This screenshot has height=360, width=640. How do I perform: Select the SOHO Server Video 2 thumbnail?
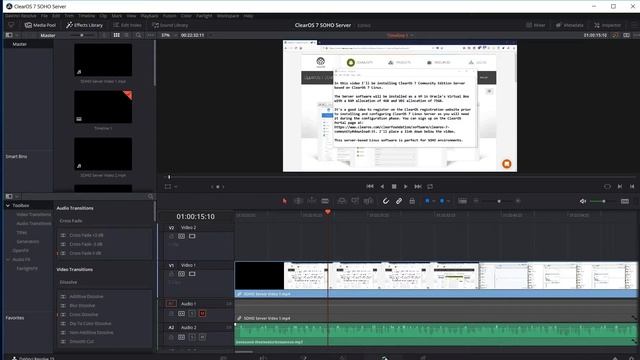(x=103, y=154)
